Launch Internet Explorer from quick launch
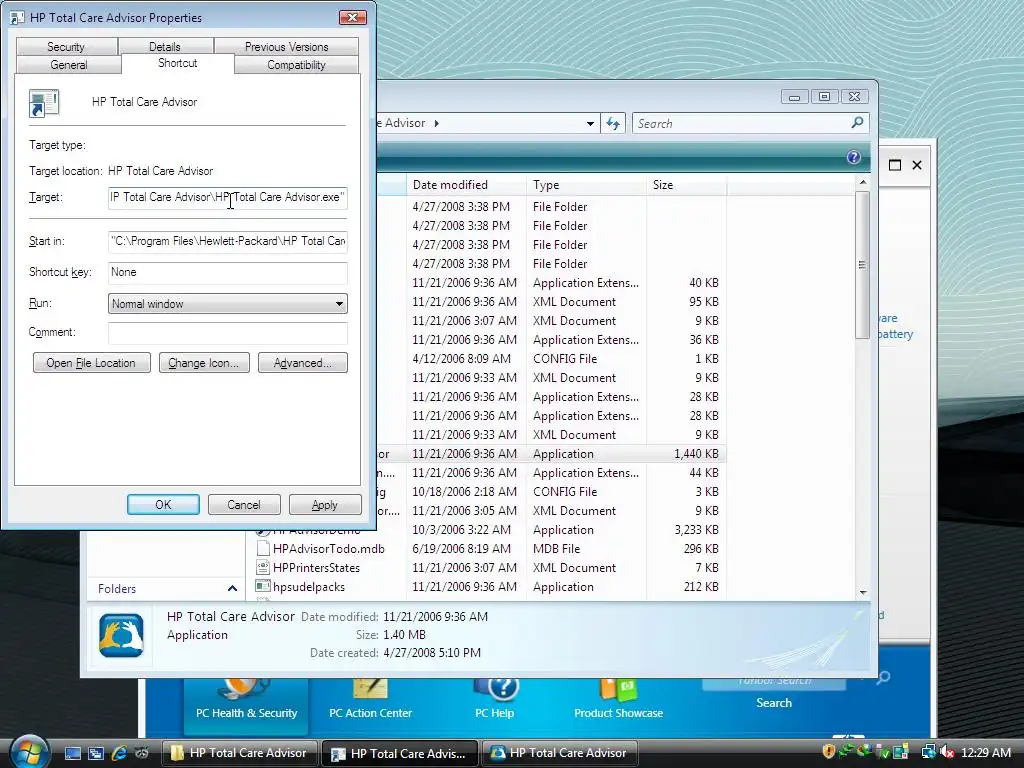Screen dimensions: 1024x768 119,754
